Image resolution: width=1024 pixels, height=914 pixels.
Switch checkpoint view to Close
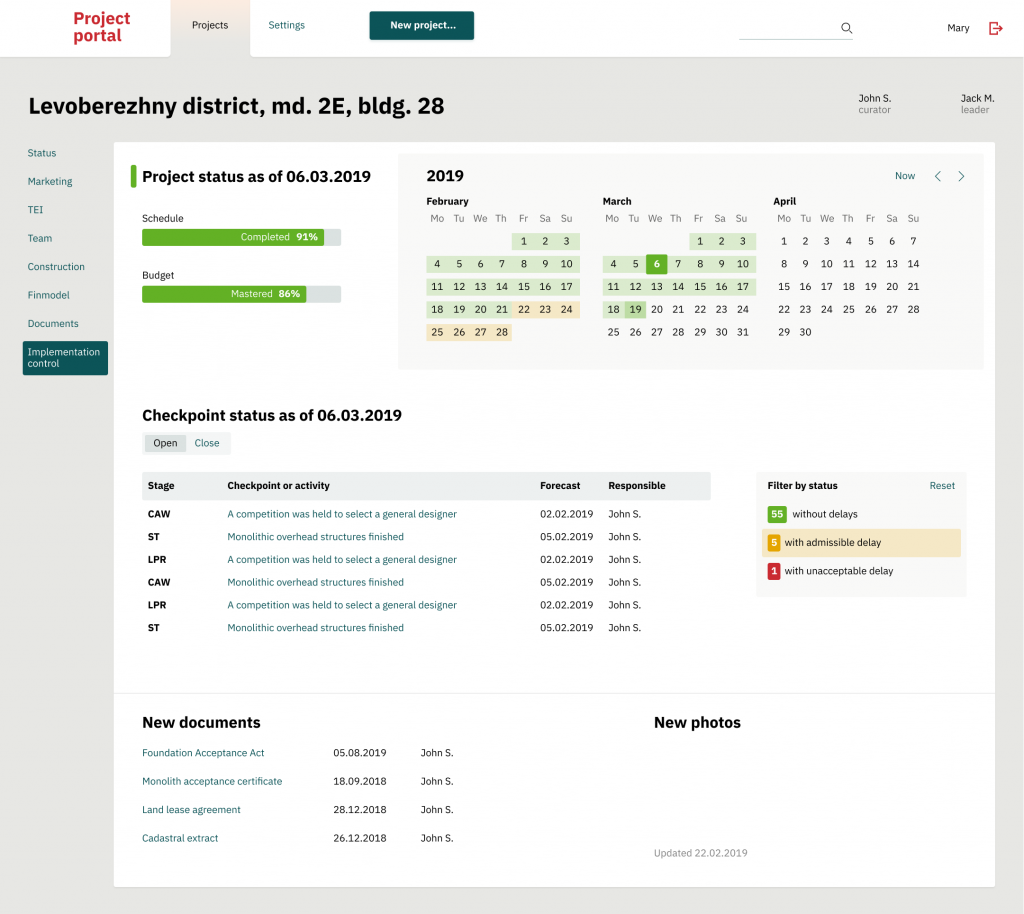click(207, 443)
